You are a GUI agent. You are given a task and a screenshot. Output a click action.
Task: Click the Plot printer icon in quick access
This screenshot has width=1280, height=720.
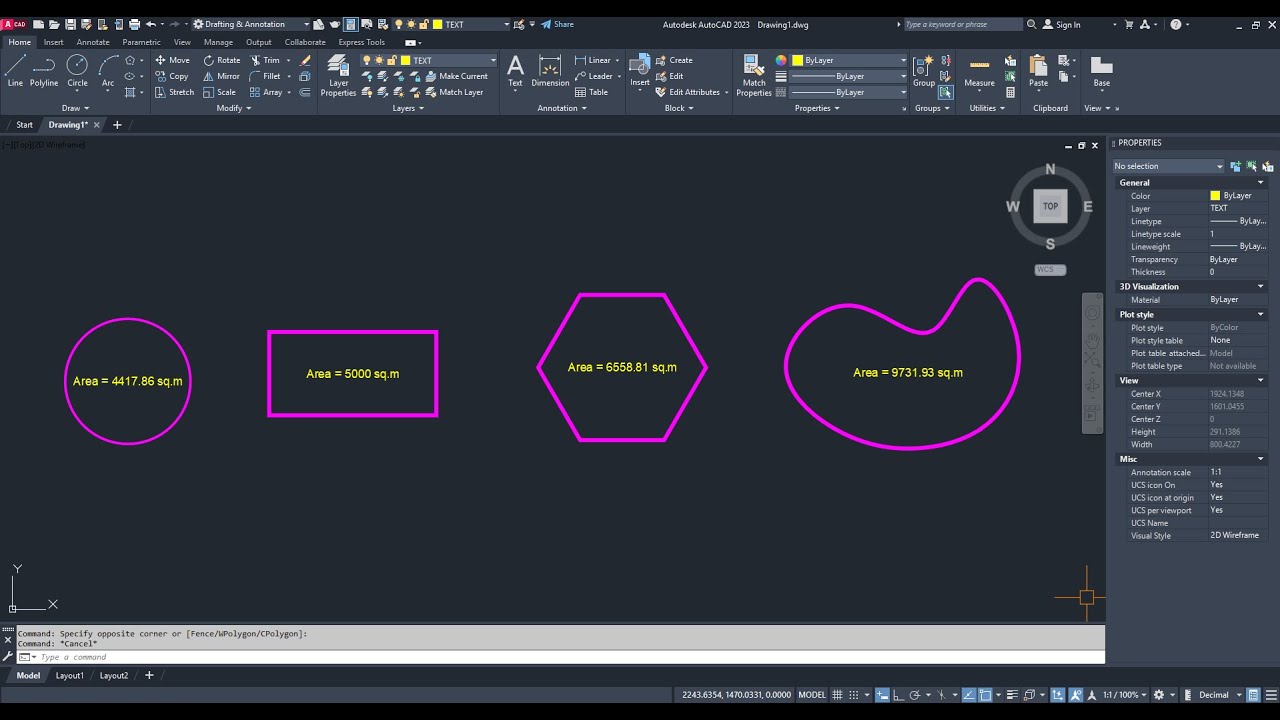tap(134, 24)
